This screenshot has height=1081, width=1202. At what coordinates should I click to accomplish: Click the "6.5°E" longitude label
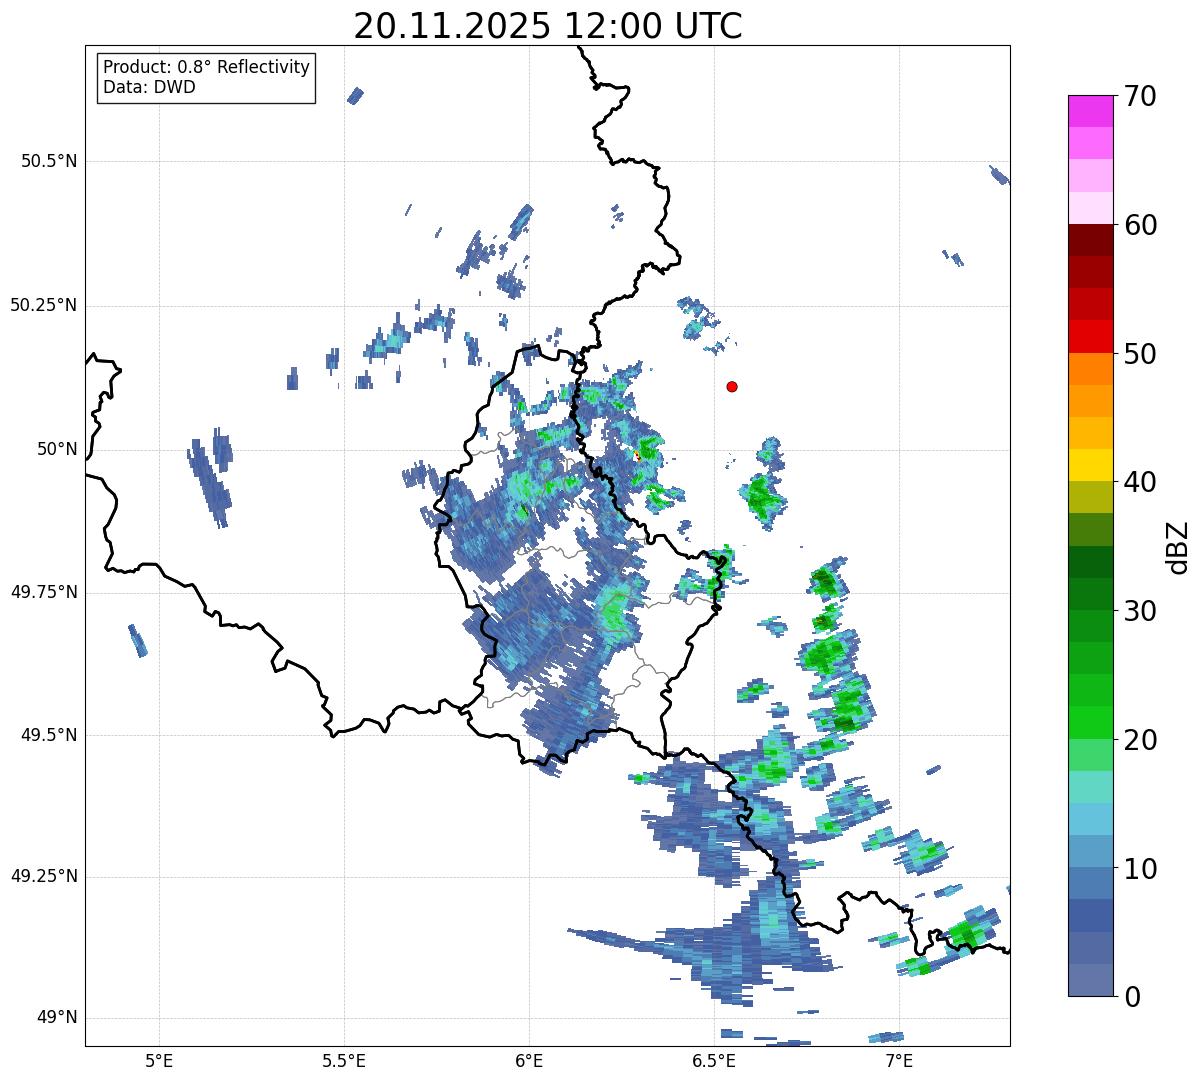(715, 1060)
